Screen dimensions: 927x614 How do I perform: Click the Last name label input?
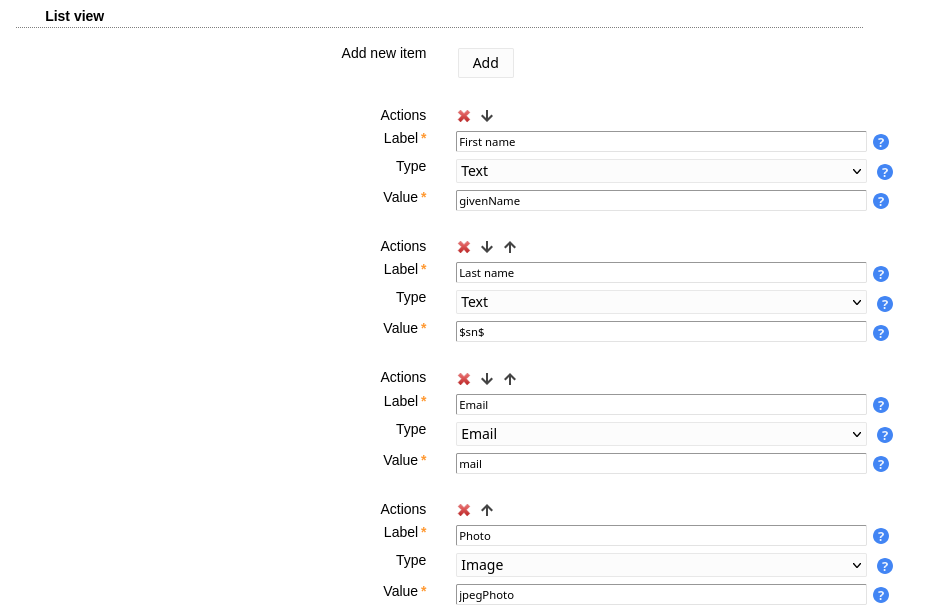661,273
